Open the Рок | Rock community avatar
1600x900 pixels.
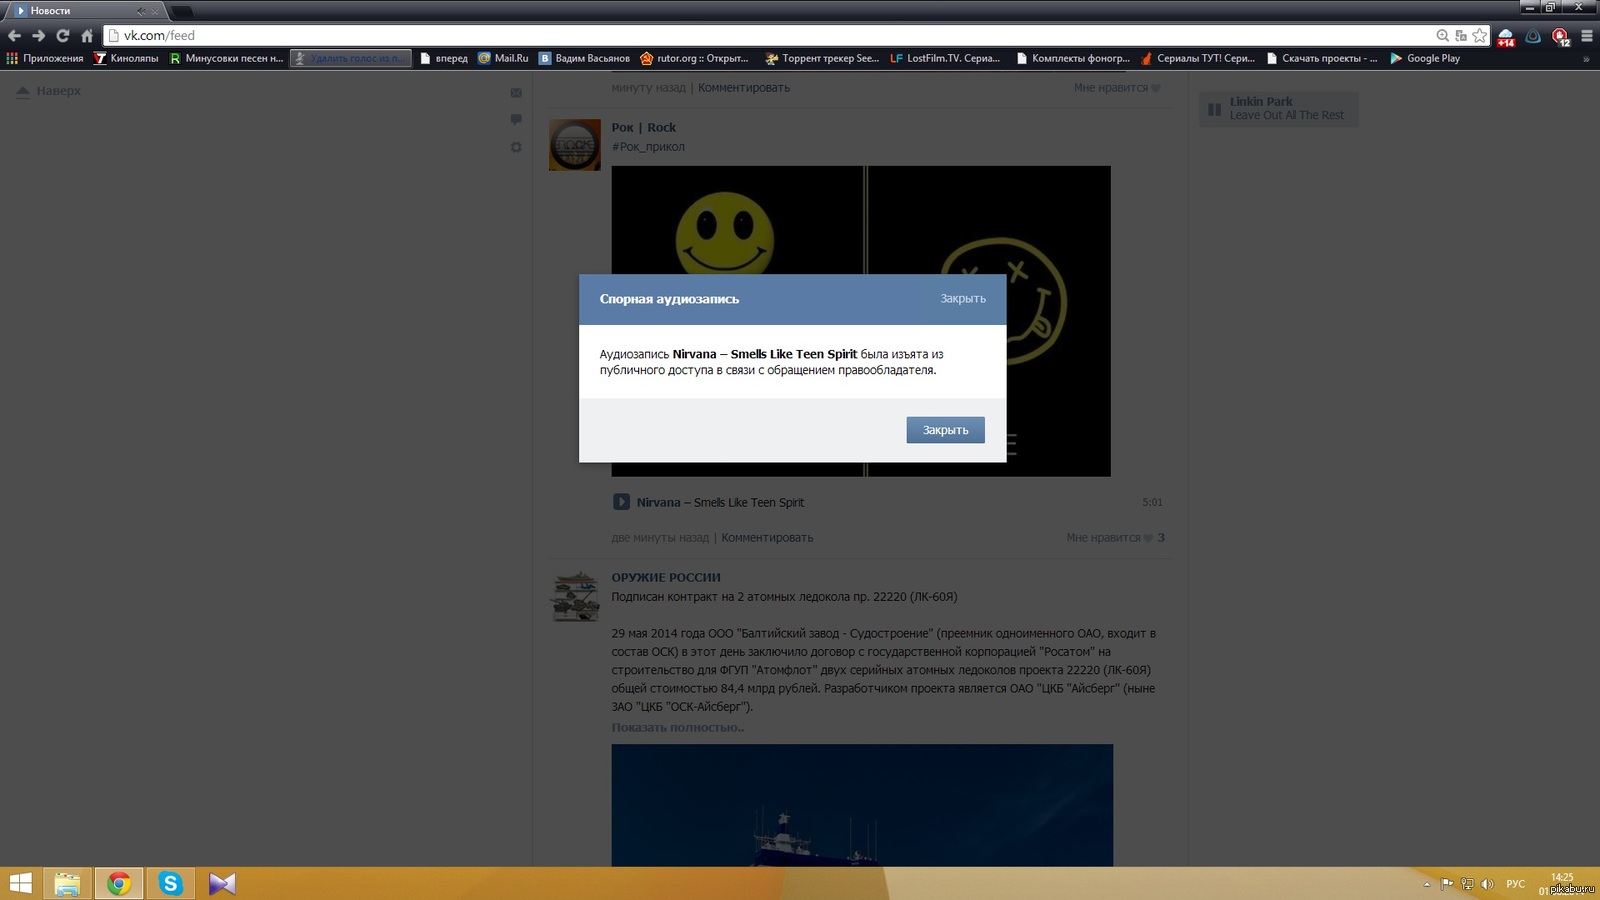click(x=575, y=145)
